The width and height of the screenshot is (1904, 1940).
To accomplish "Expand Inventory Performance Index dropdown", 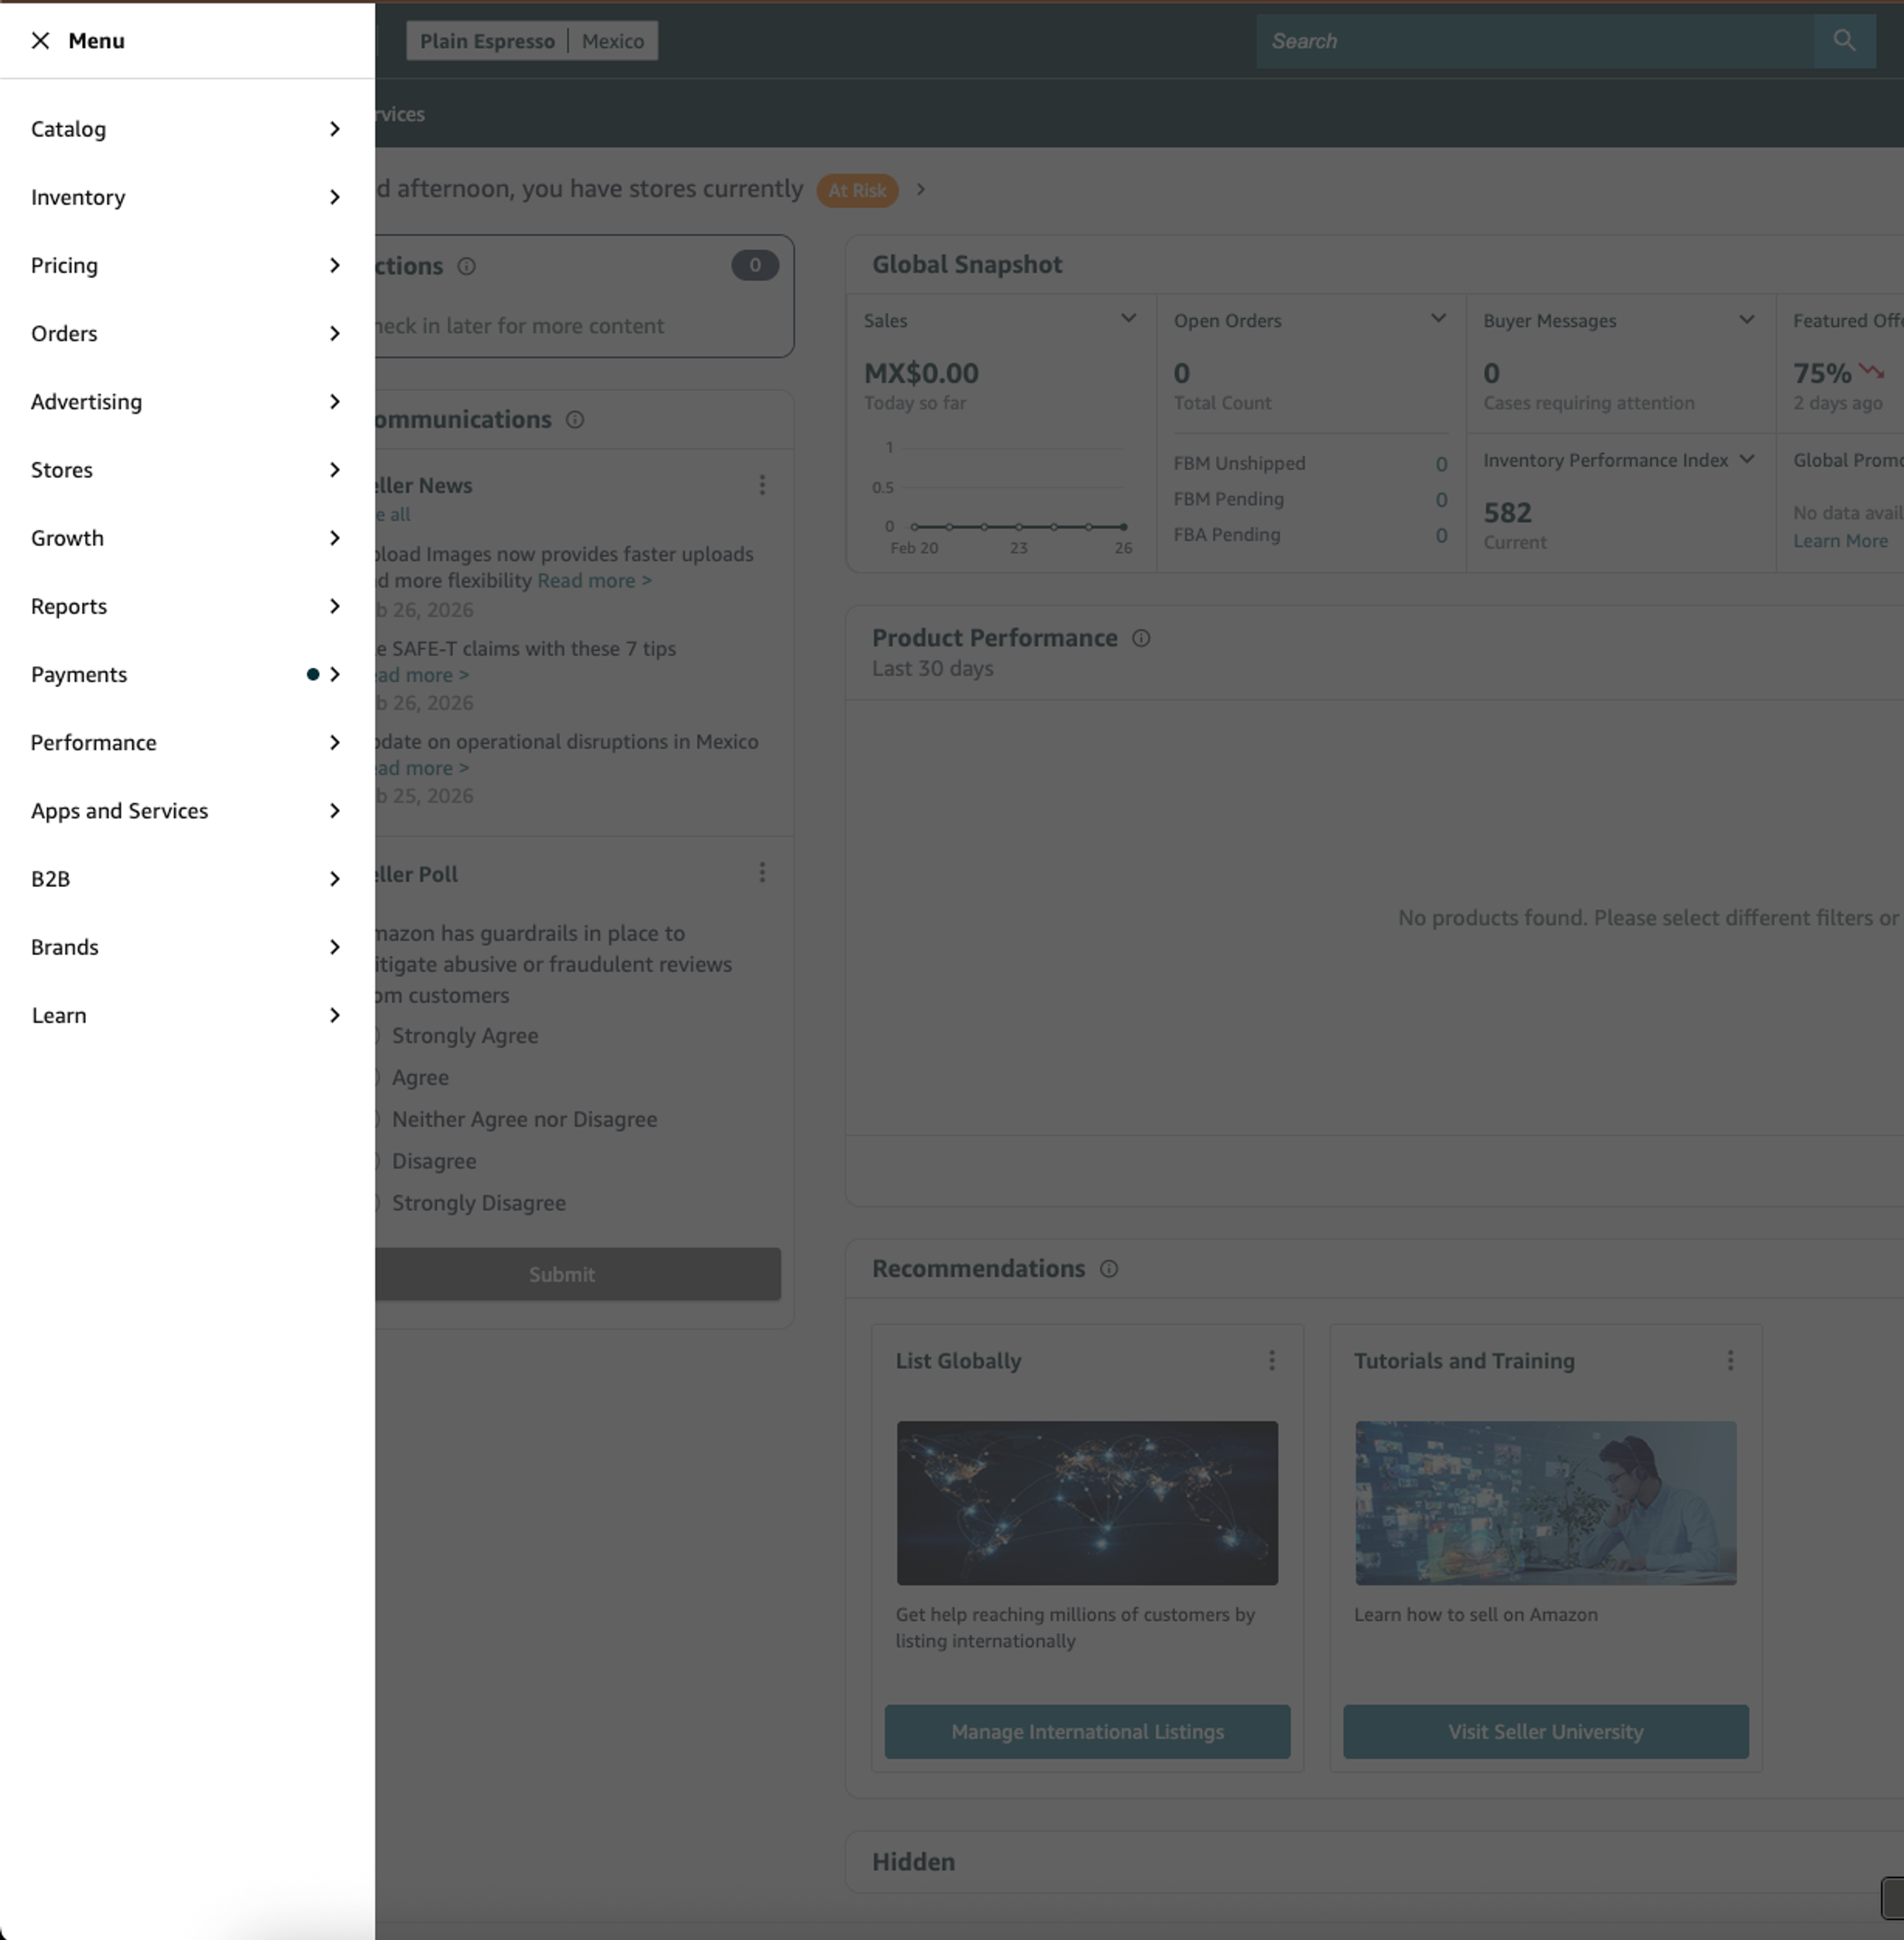I will click(1747, 460).
